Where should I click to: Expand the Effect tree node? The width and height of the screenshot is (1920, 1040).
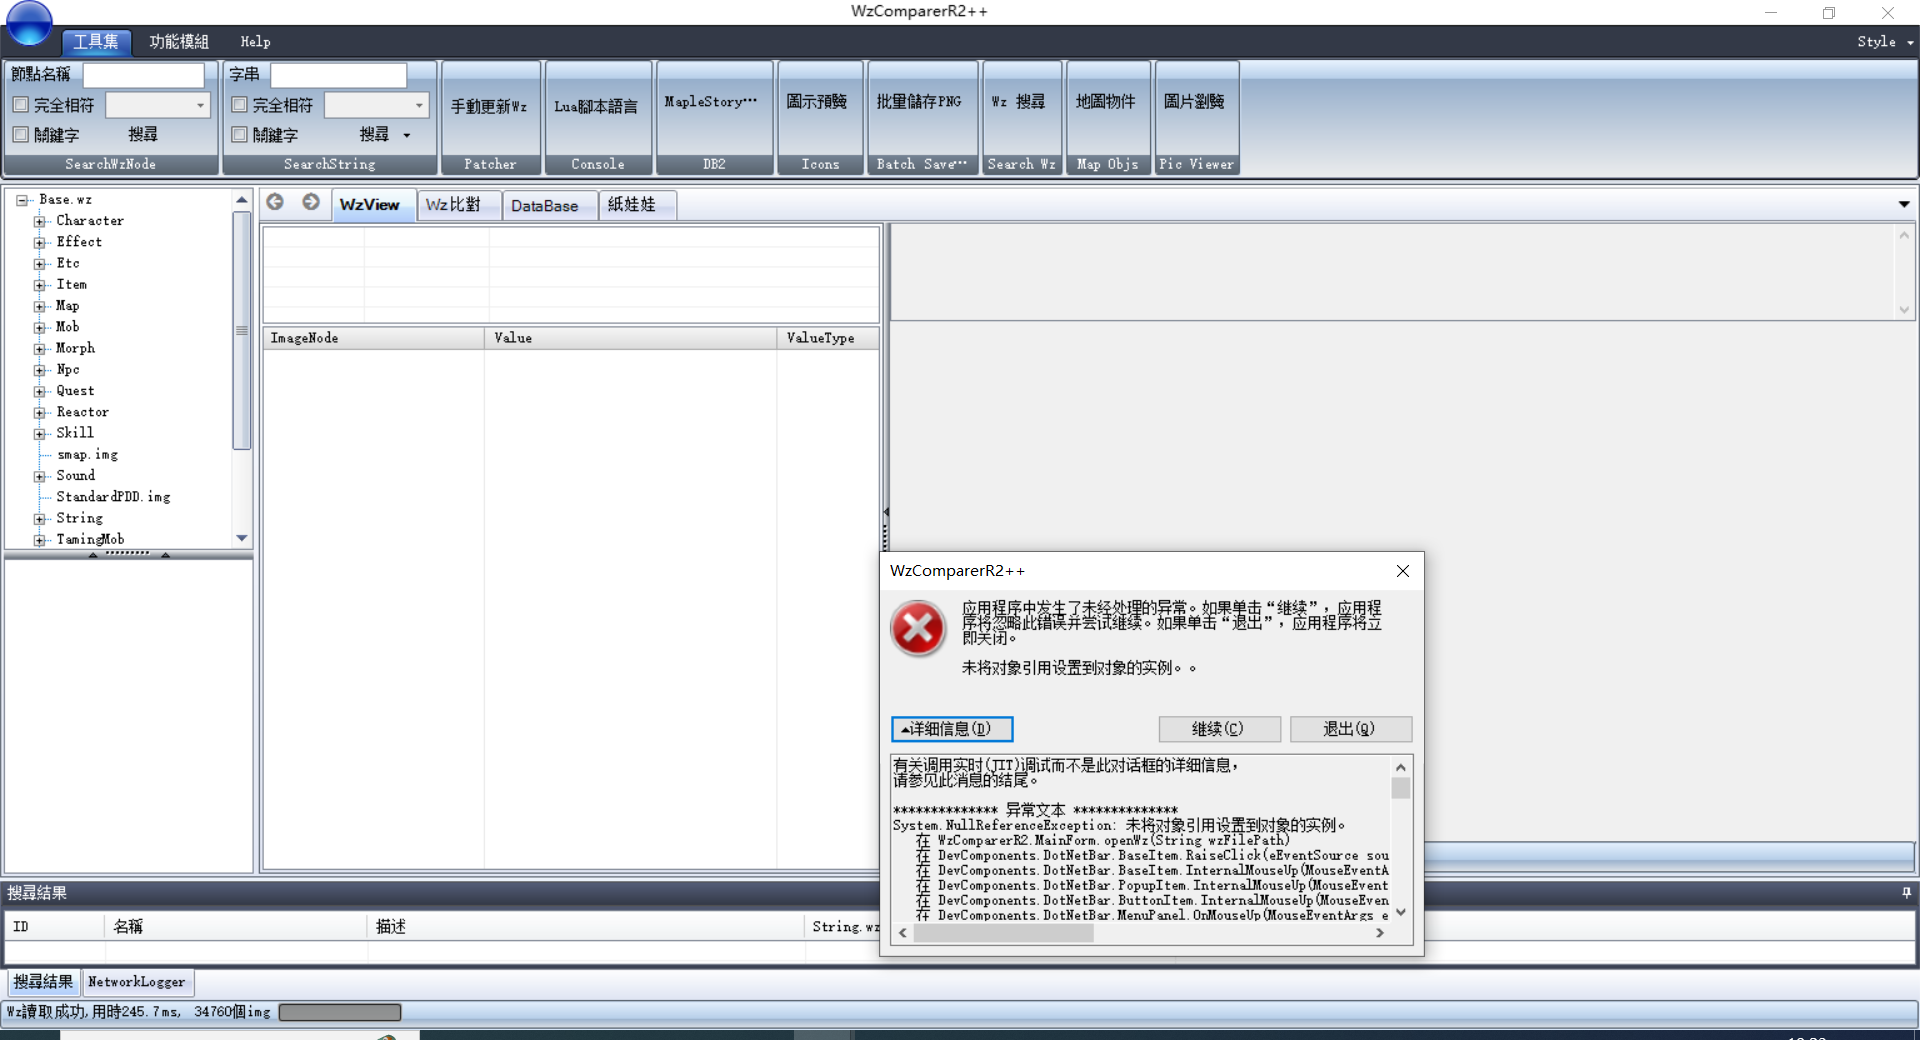pos(40,243)
